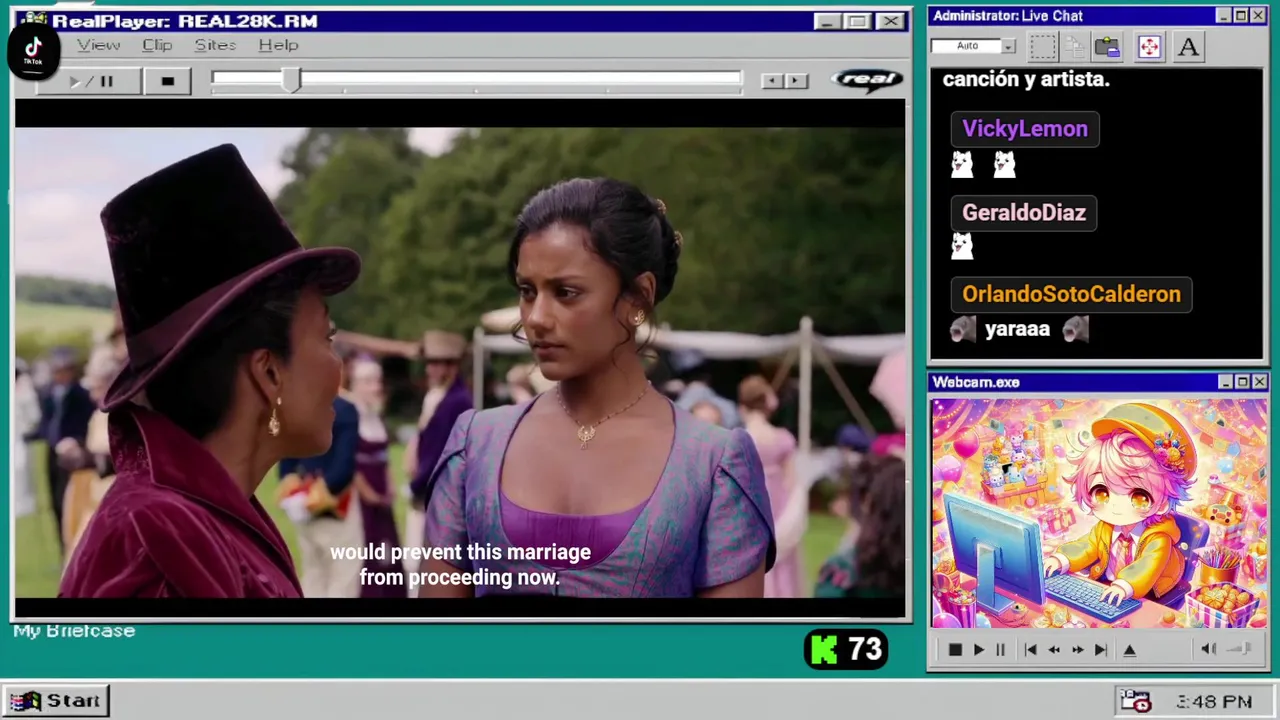Minimize the Webcam.exe window
This screenshot has height=720, width=1280.
(1224, 382)
